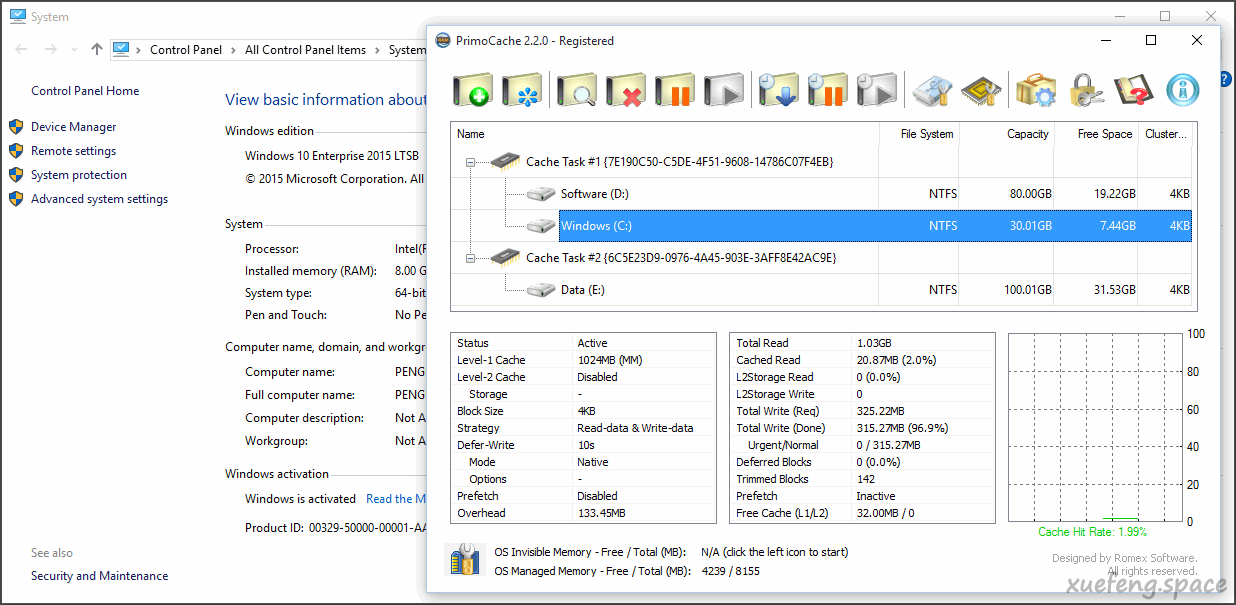1236x605 pixels.
Task: Open Device Manager link
Action: pyautogui.click(x=73, y=127)
